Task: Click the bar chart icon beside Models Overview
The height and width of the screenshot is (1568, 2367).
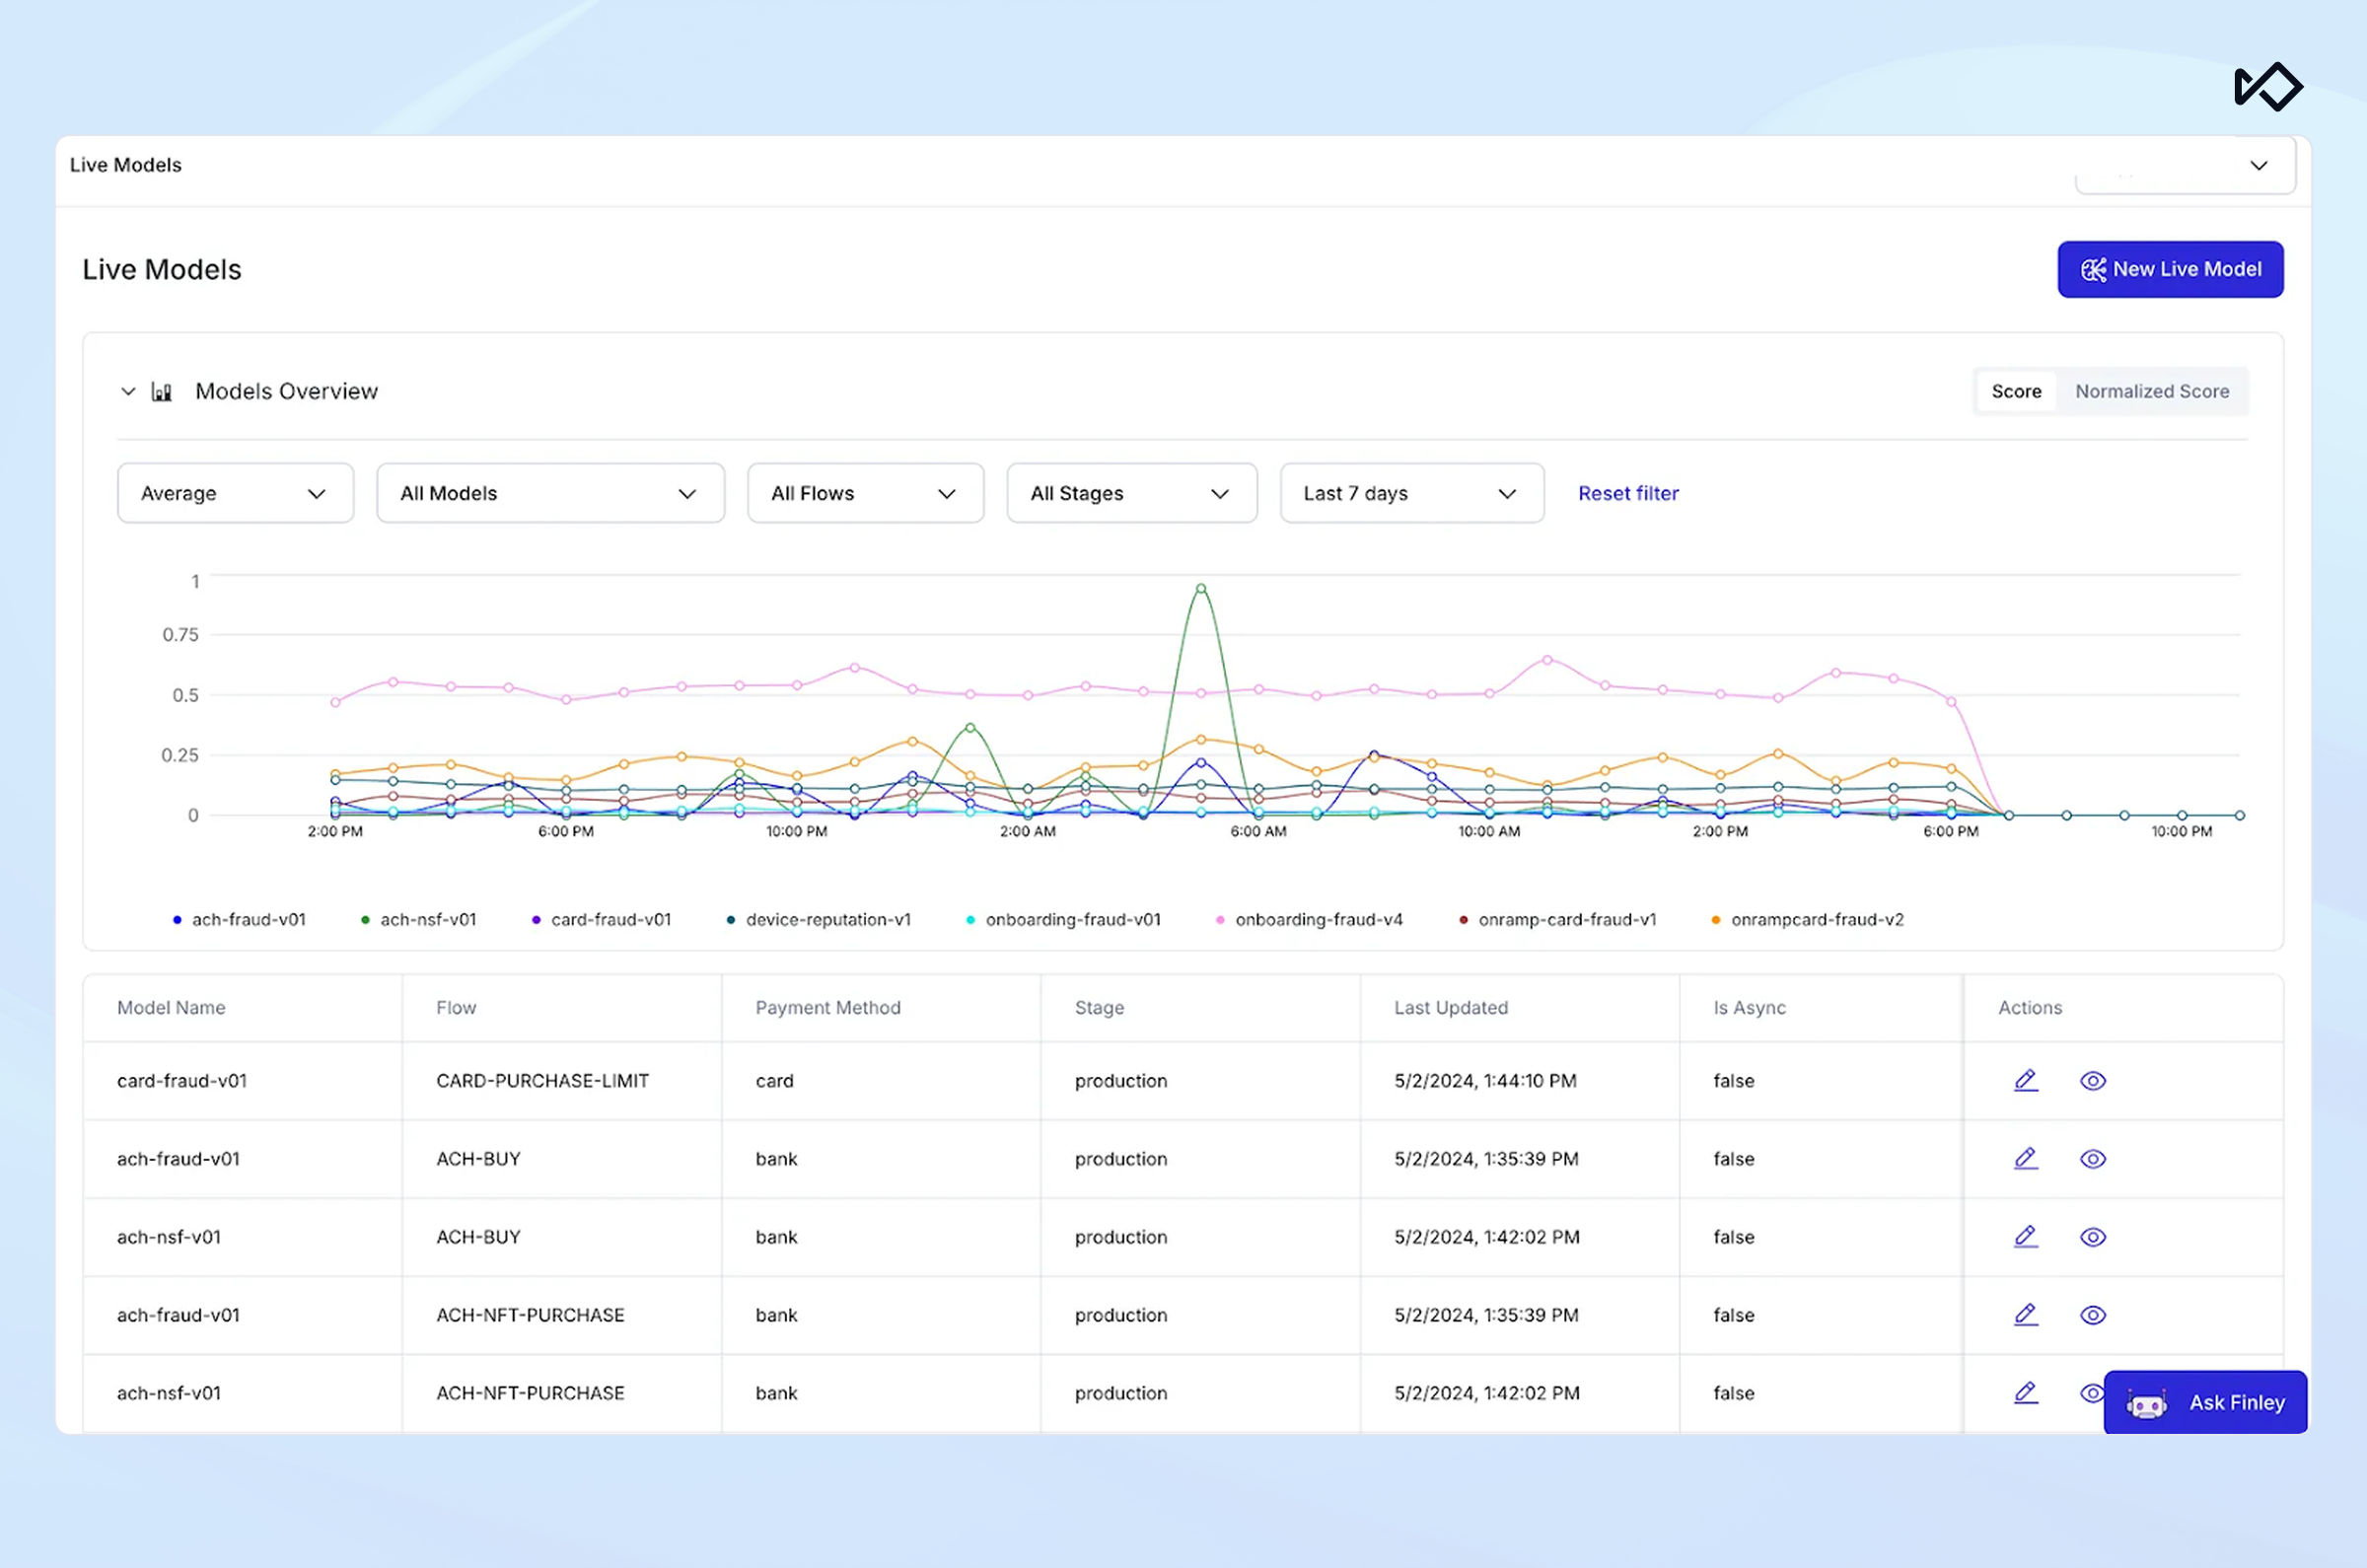Action: 161,391
